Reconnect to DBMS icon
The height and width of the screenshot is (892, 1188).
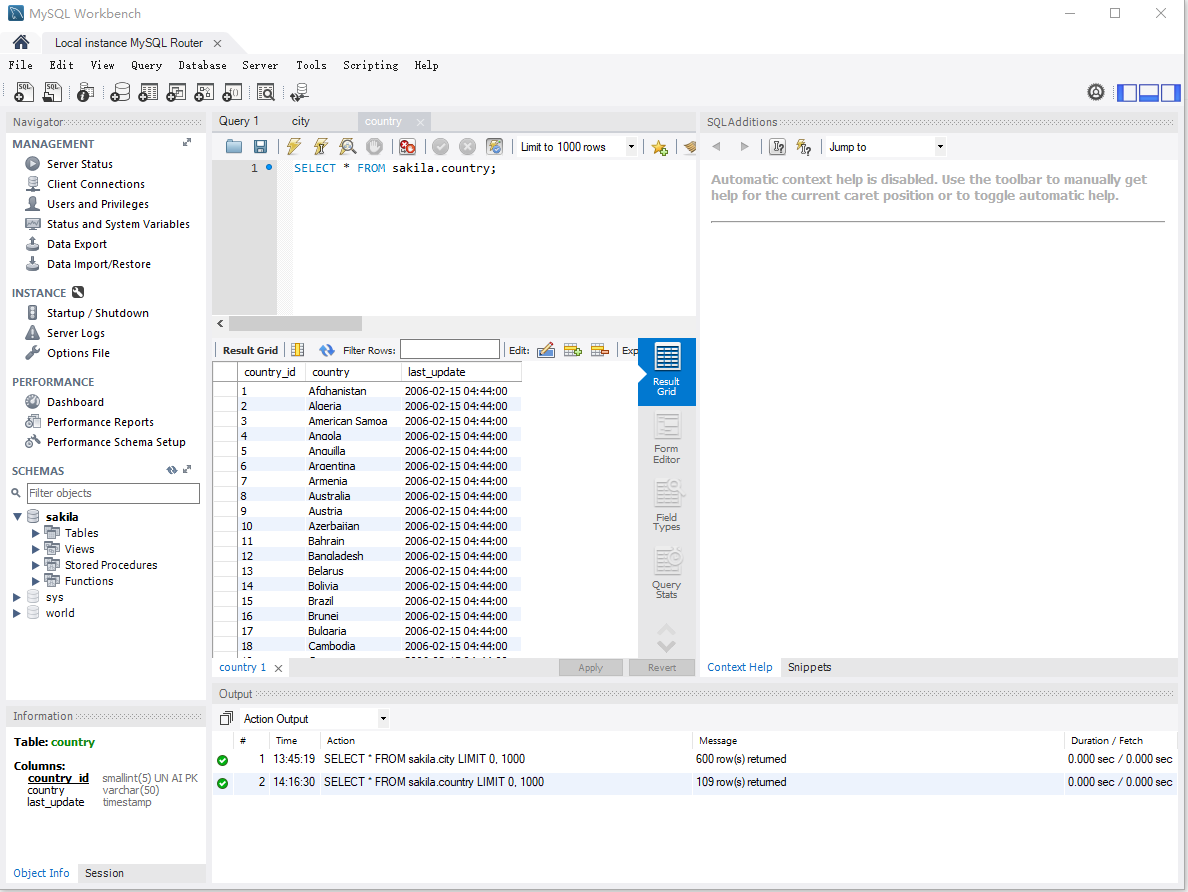pos(299,92)
